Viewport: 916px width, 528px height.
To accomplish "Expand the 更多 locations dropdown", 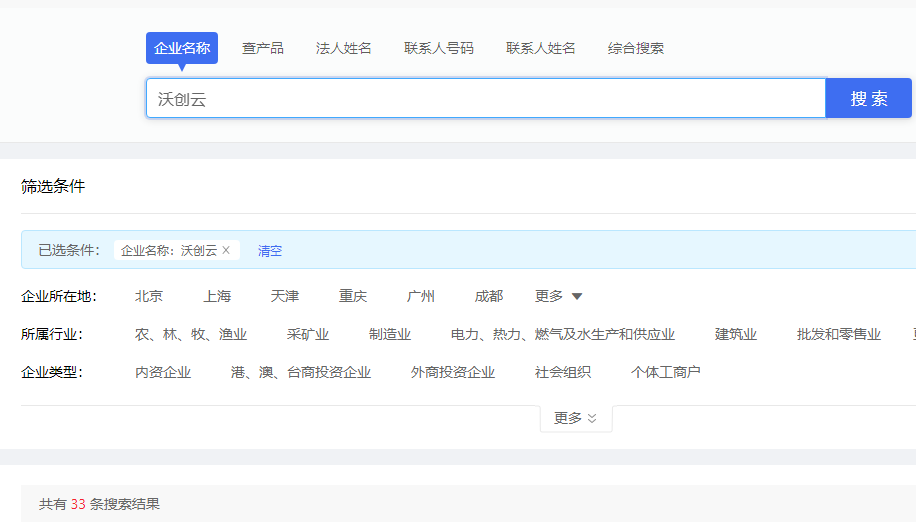I will pyautogui.click(x=558, y=296).
